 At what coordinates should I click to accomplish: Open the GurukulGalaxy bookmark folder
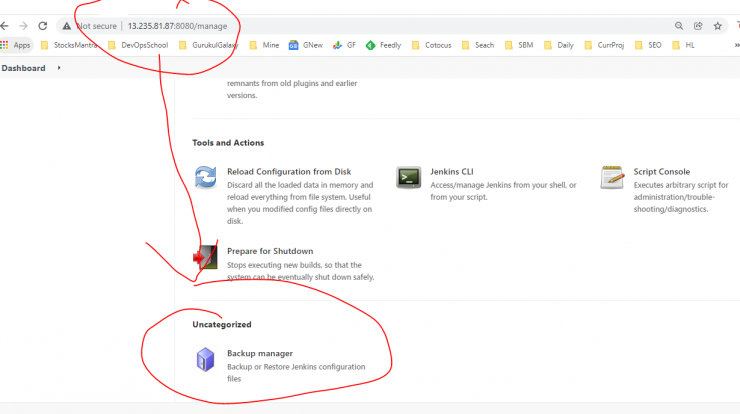pyautogui.click(x=209, y=45)
